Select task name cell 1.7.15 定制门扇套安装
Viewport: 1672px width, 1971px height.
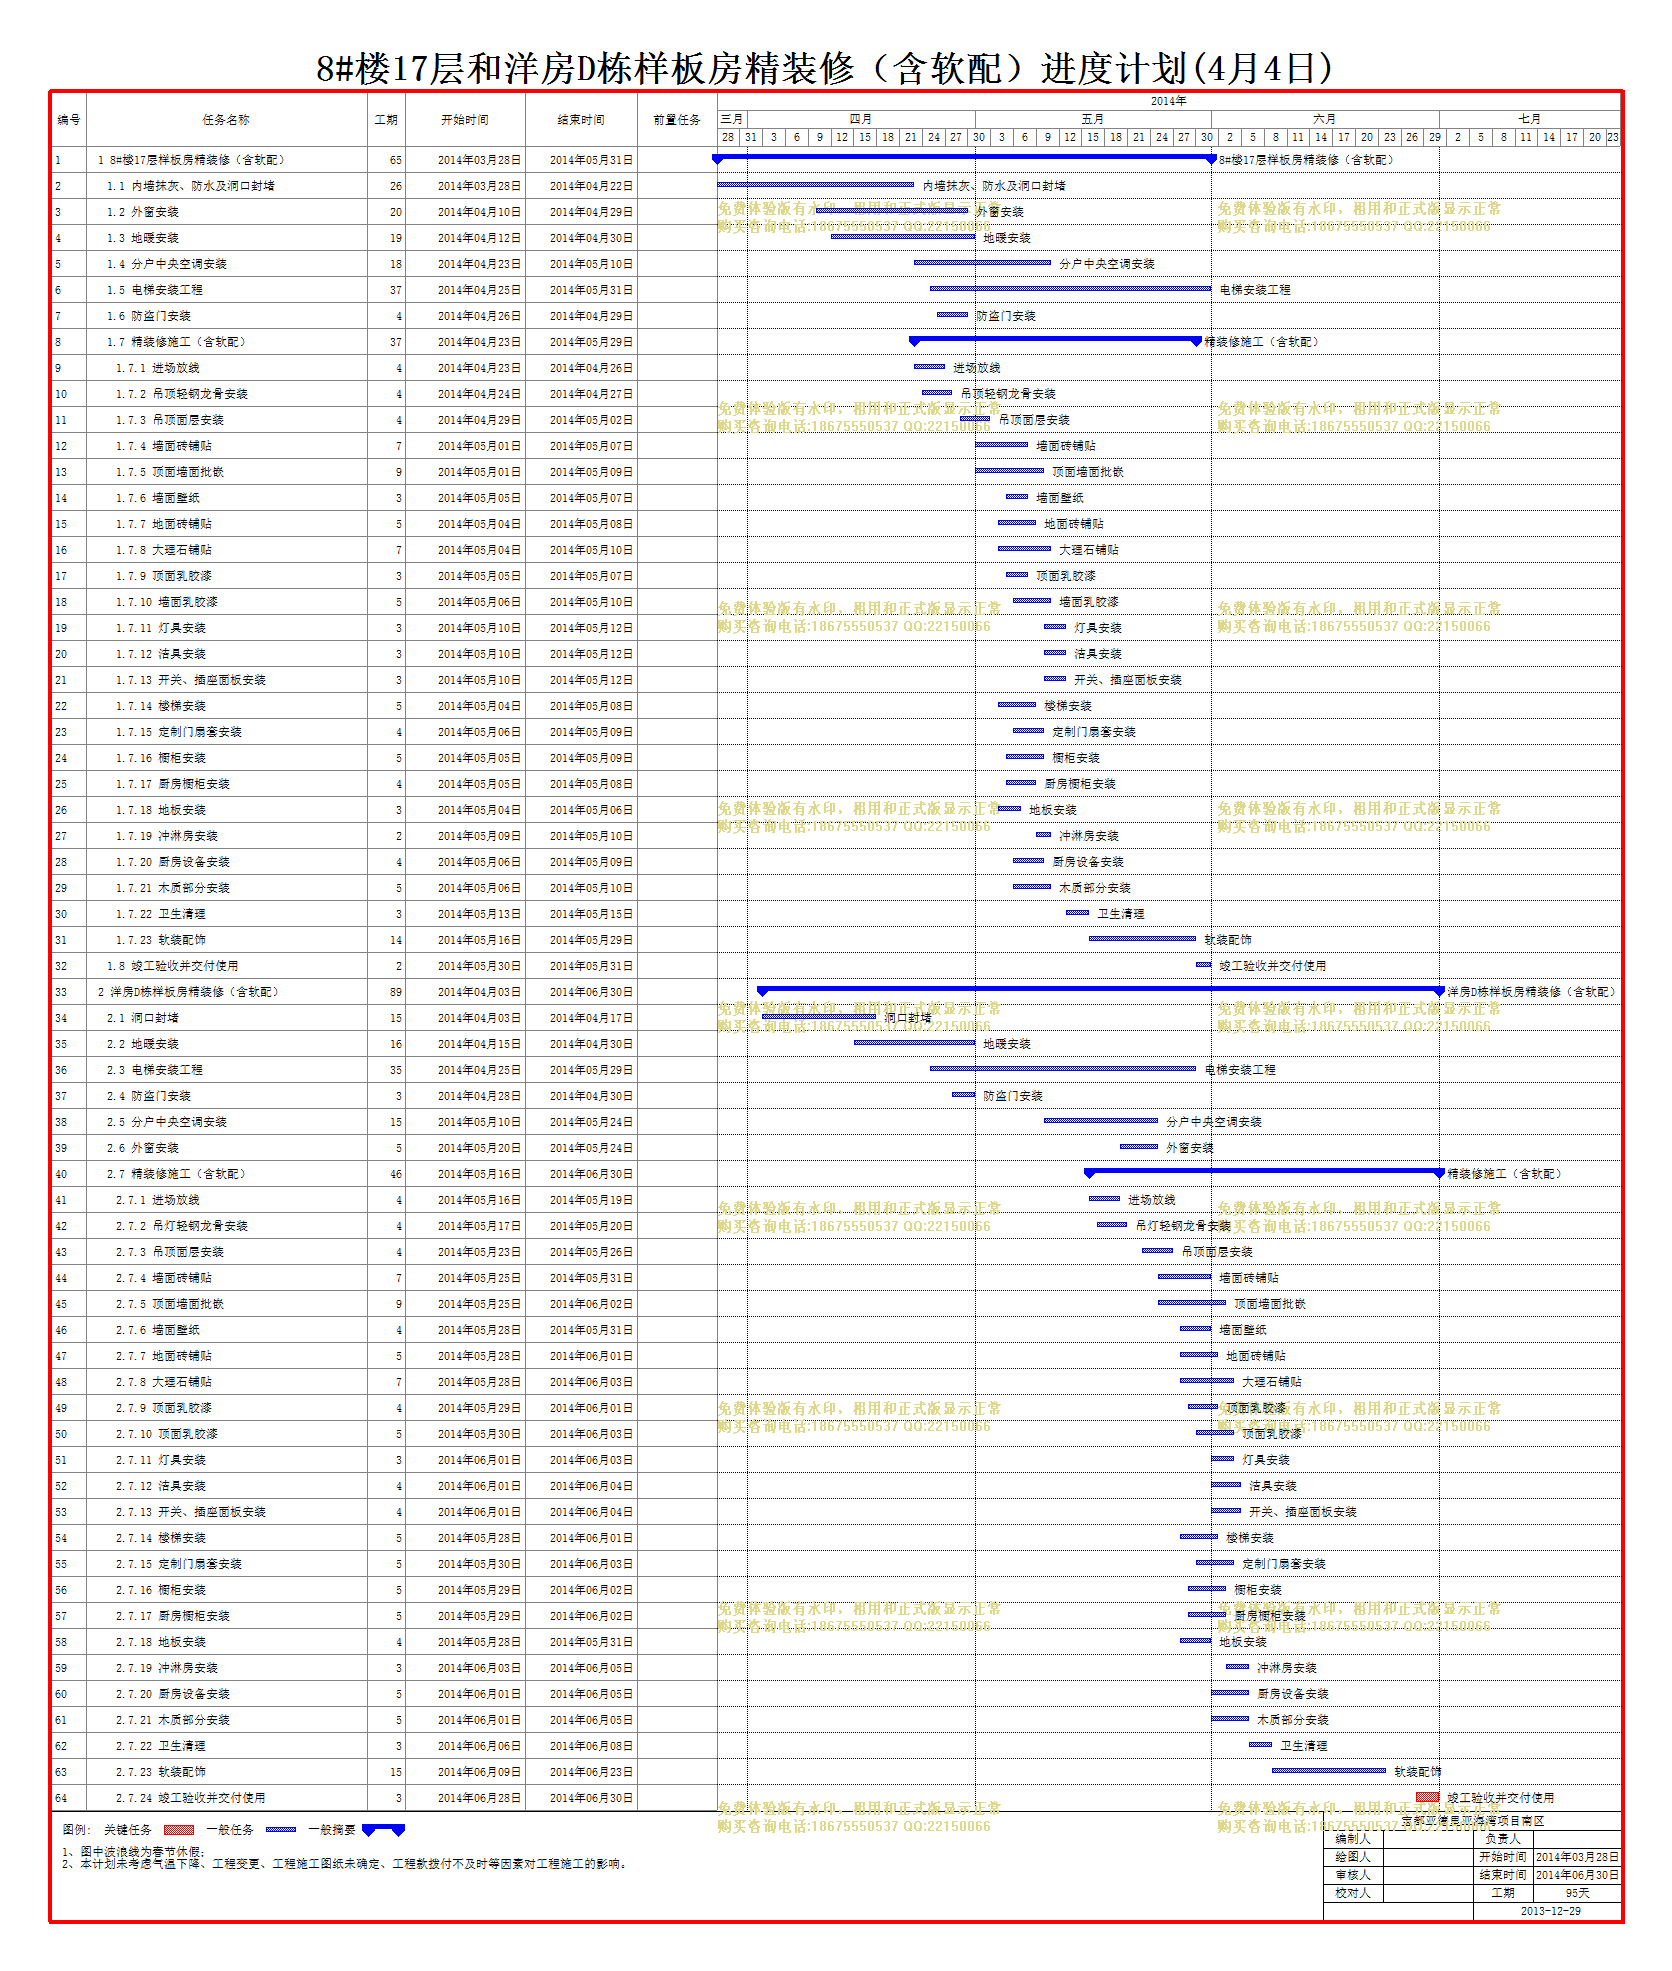(x=226, y=732)
